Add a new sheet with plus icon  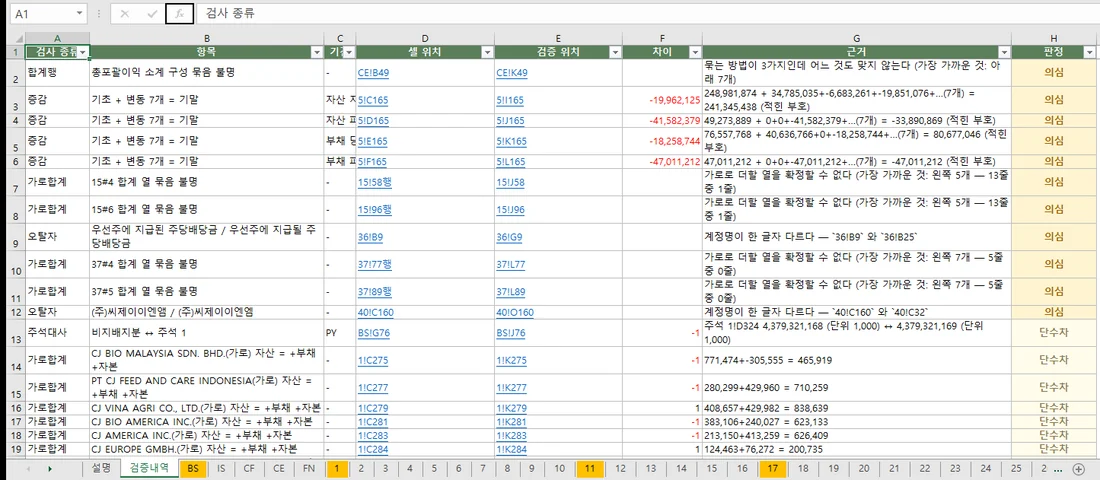[1078, 469]
